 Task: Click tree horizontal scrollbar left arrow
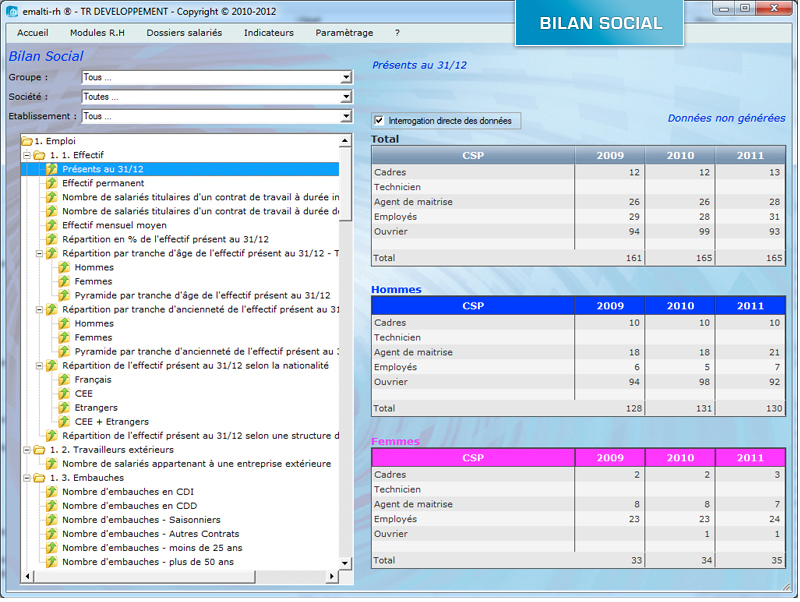[27, 576]
